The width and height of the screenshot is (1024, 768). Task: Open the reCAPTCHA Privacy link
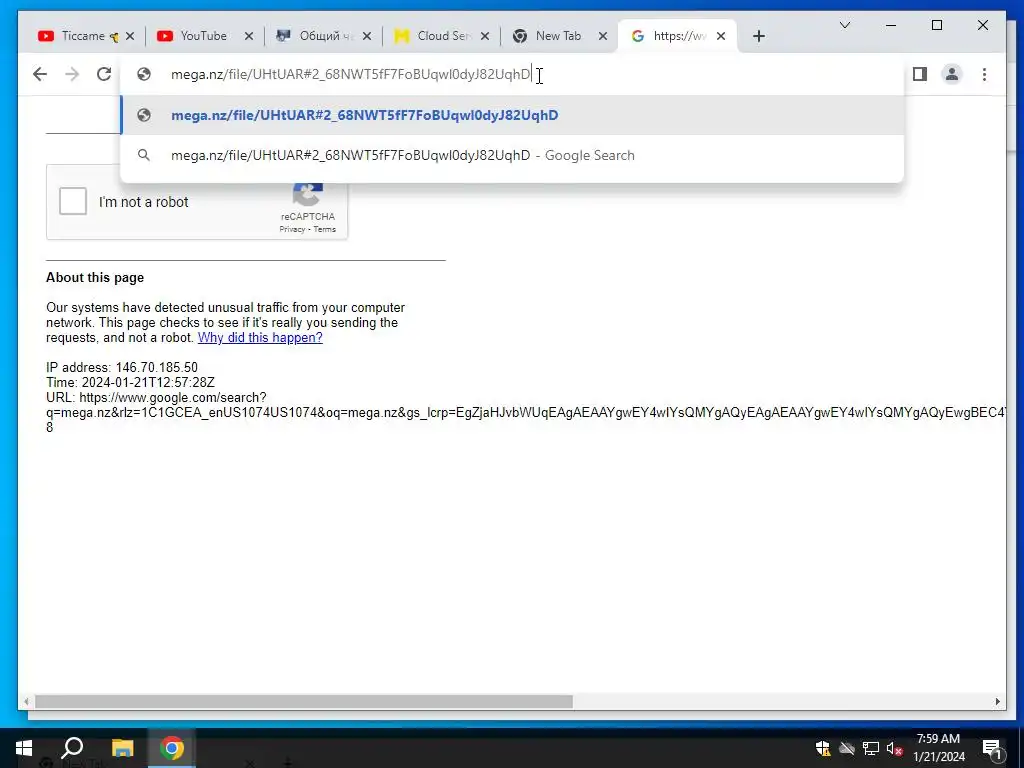pos(292,229)
